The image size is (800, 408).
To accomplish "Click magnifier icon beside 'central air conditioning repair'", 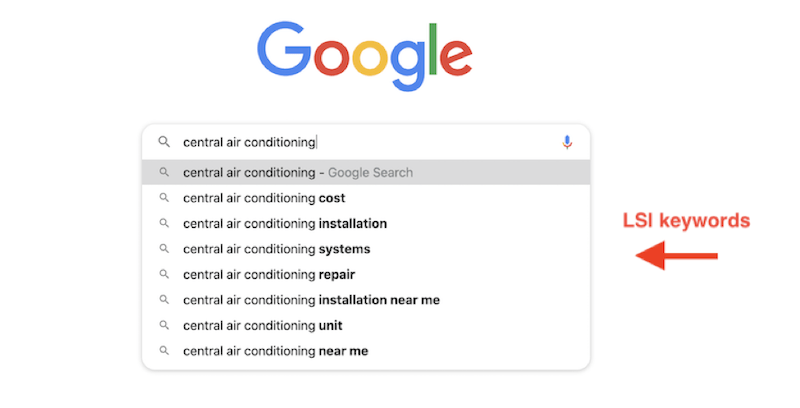I will tap(164, 274).
